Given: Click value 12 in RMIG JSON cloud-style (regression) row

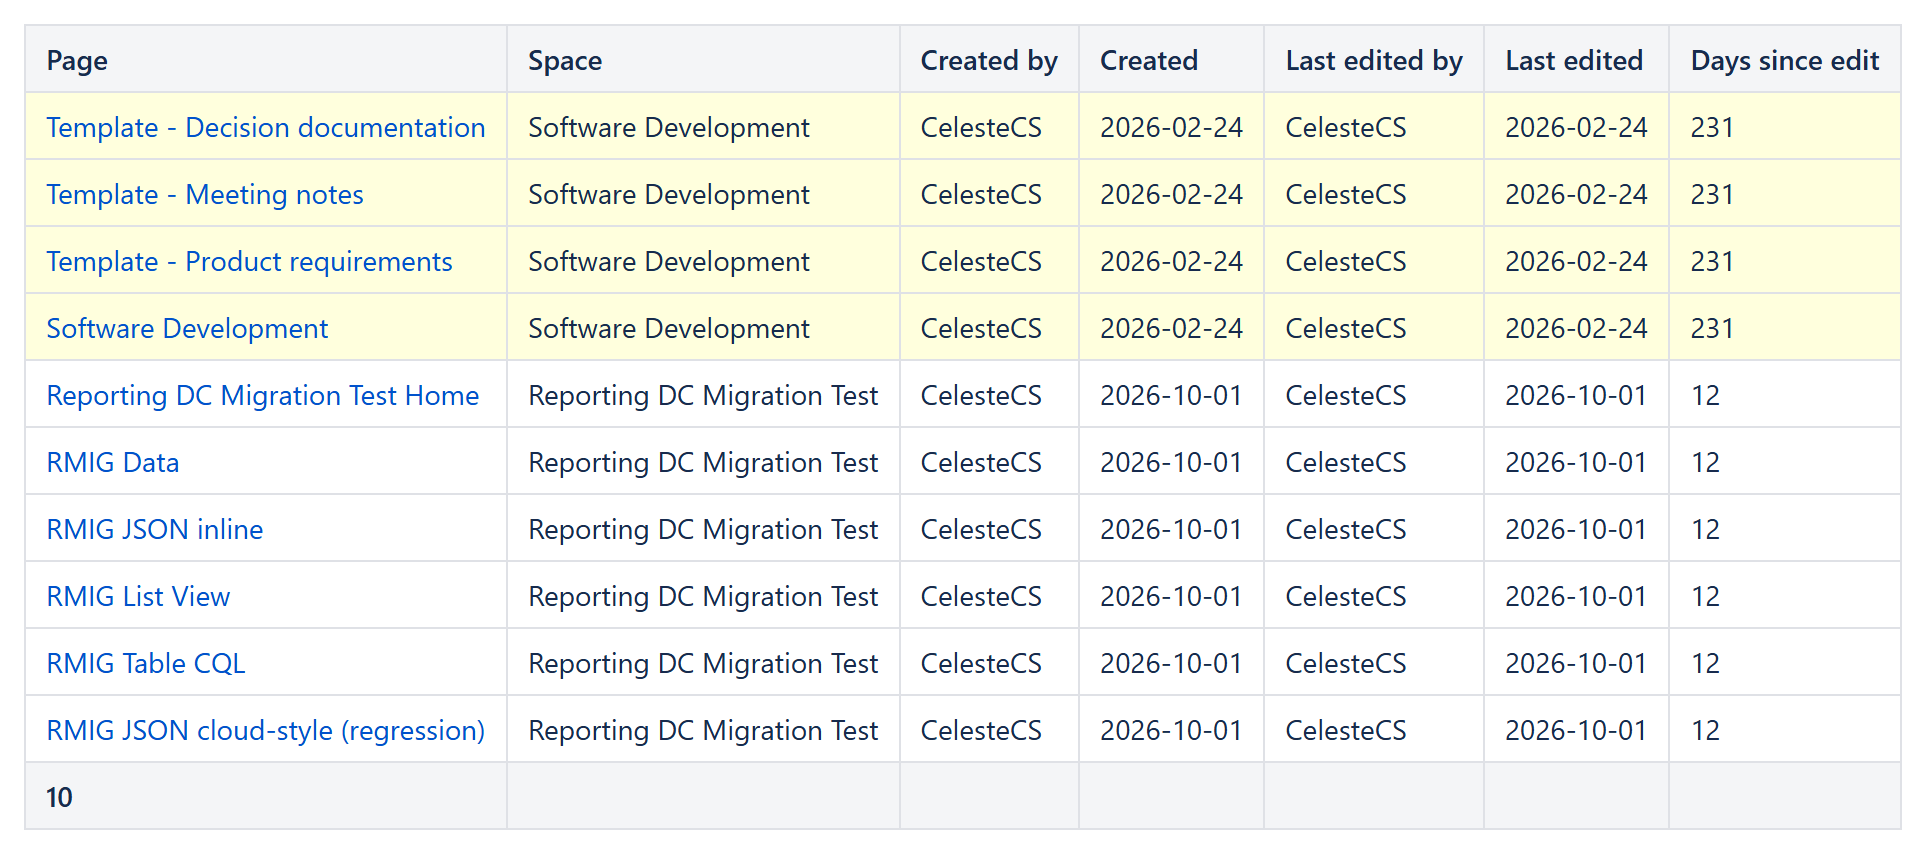Looking at the screenshot, I should (1705, 730).
